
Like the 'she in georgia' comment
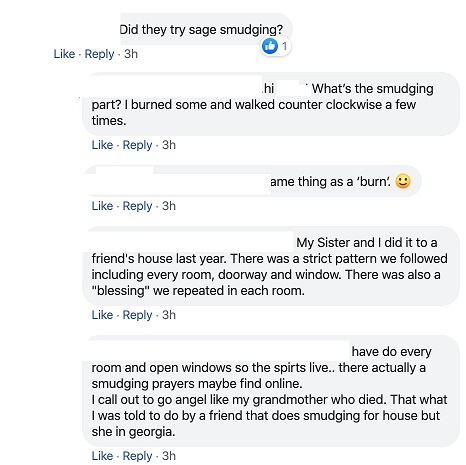(102, 456)
